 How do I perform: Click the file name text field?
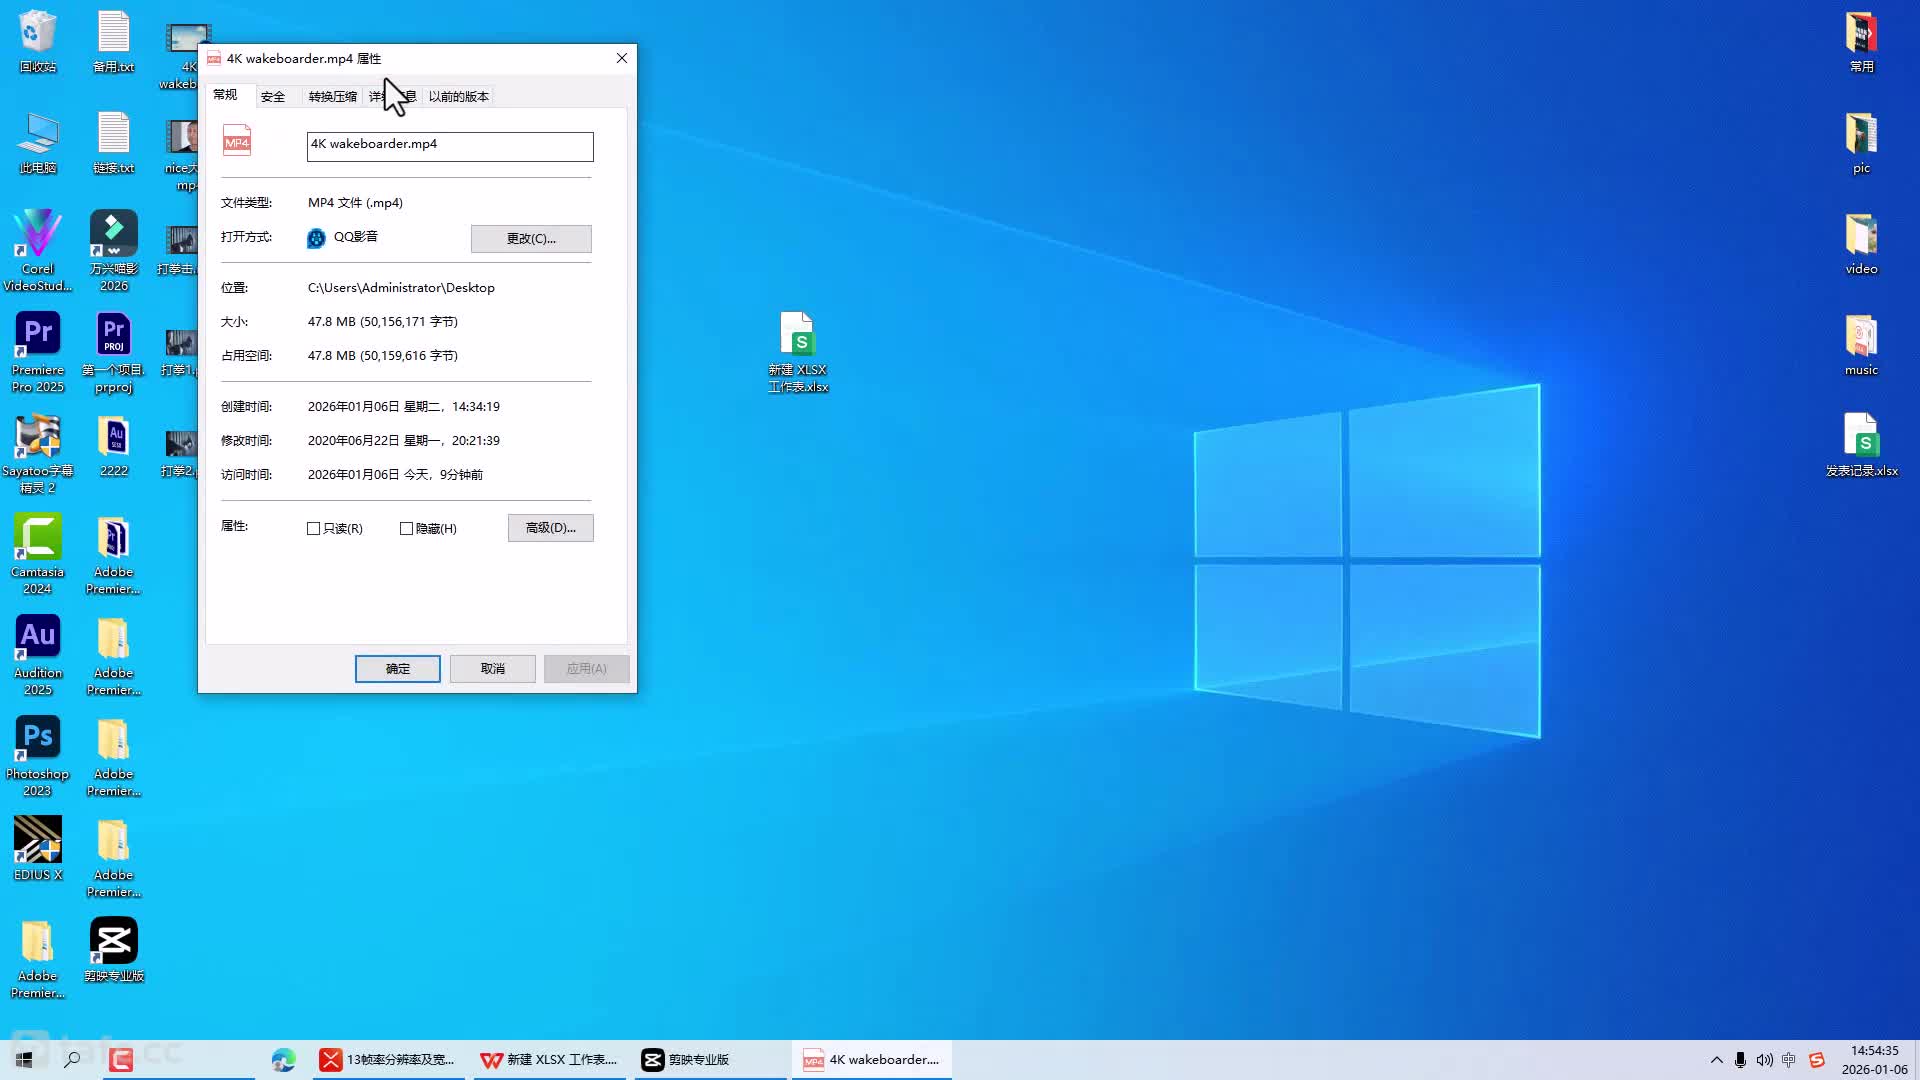pos(450,146)
